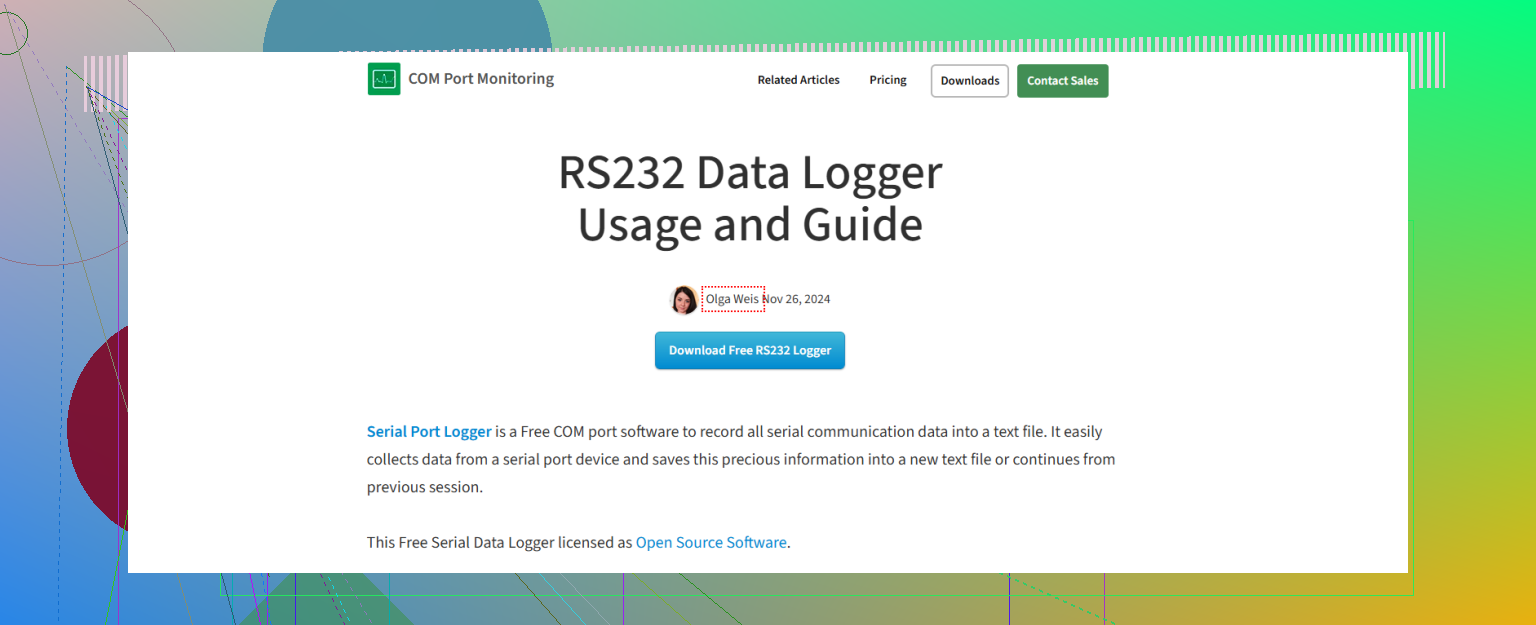Click the "Usage and Guide" heading line
Image resolution: width=1536 pixels, height=625 pixels.
[750, 225]
